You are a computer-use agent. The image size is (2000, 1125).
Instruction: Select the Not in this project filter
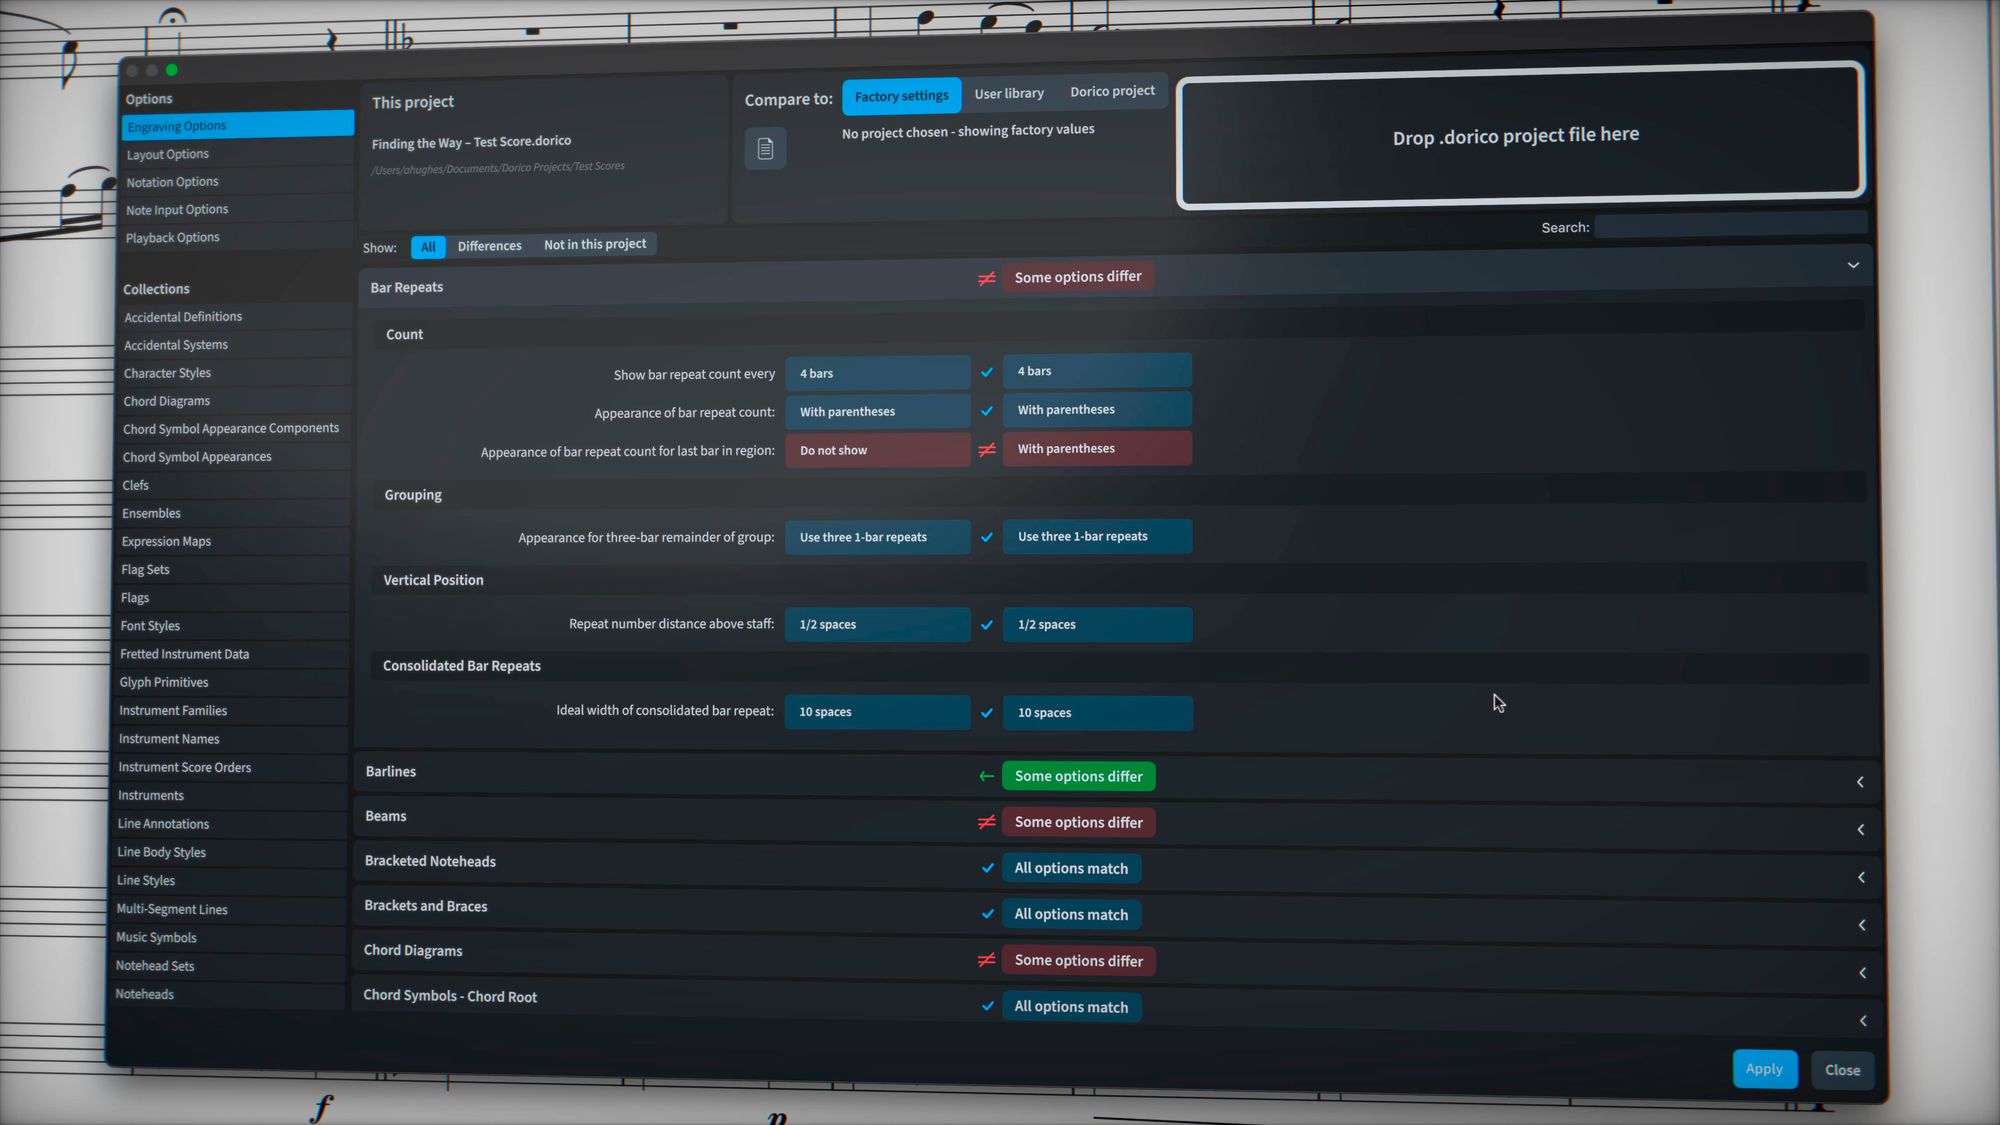click(595, 244)
